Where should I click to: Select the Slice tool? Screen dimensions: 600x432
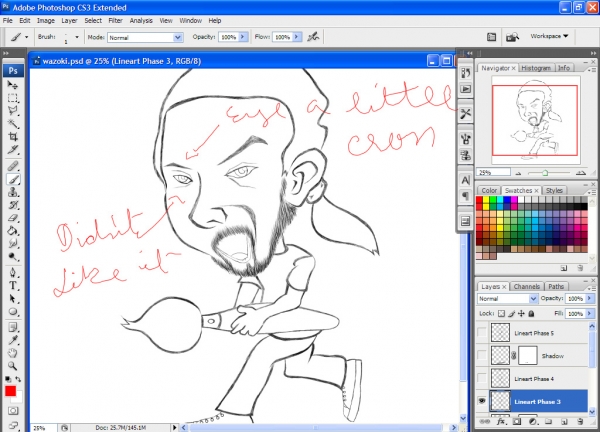(13, 150)
